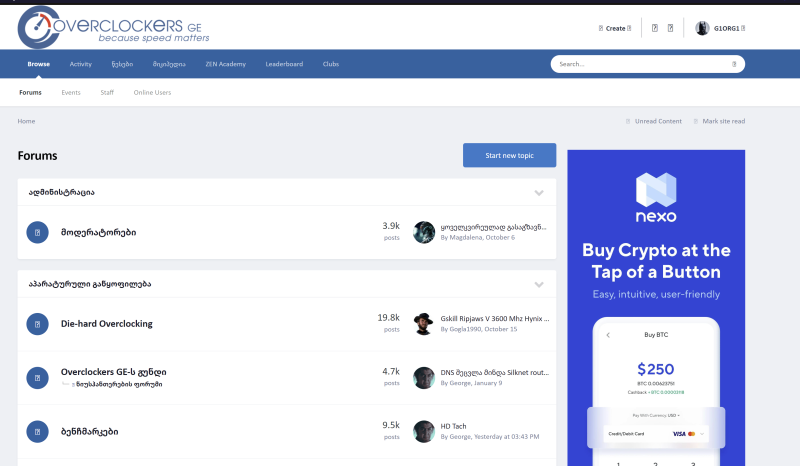Click Gogla1990's avatar in Die-hard Overclocking row
The height and width of the screenshot is (466, 800).
(424, 324)
